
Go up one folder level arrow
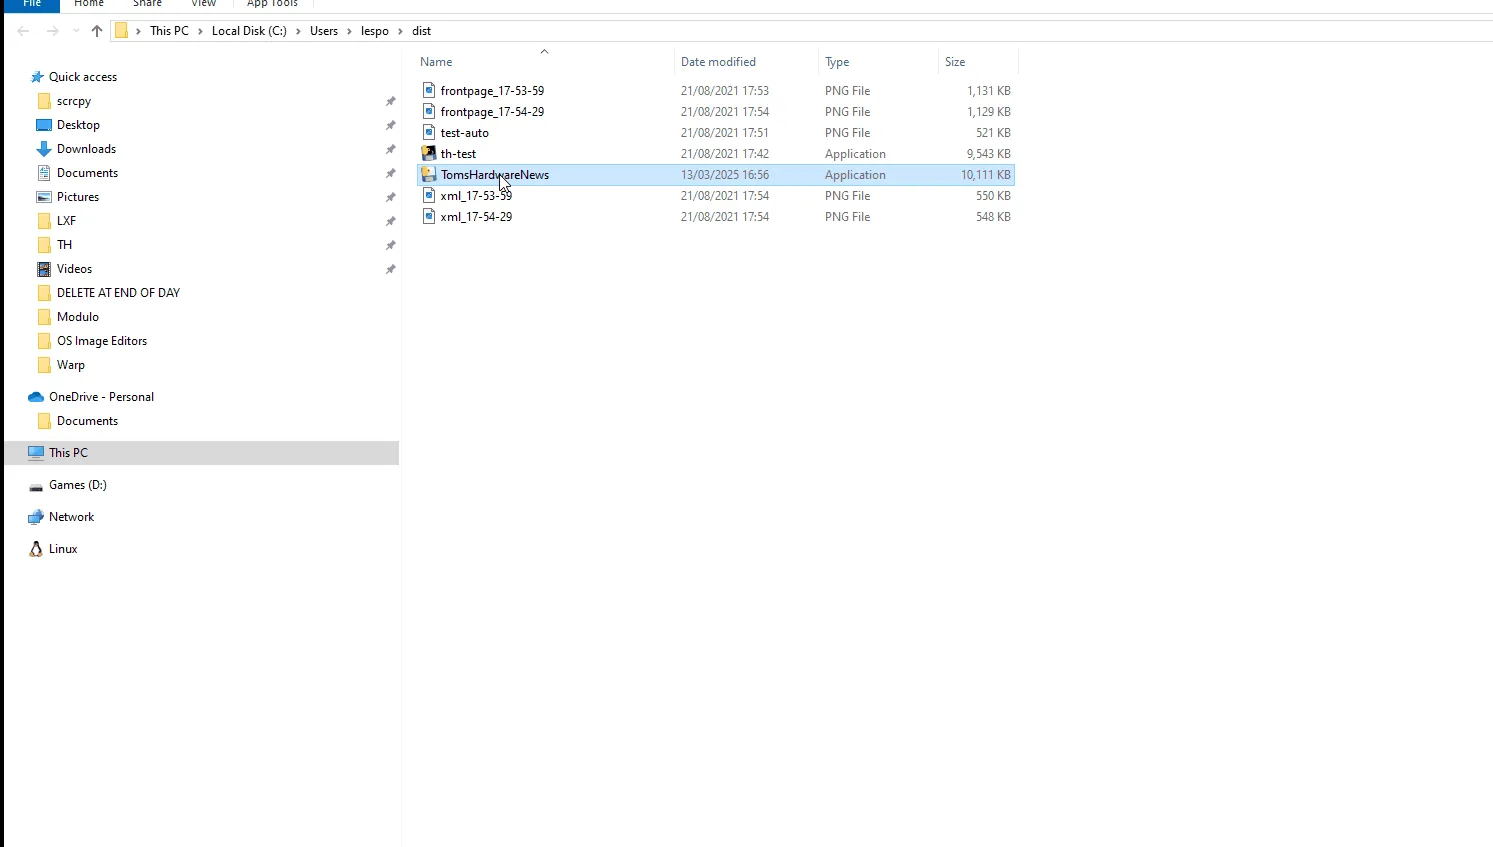[x=97, y=31]
